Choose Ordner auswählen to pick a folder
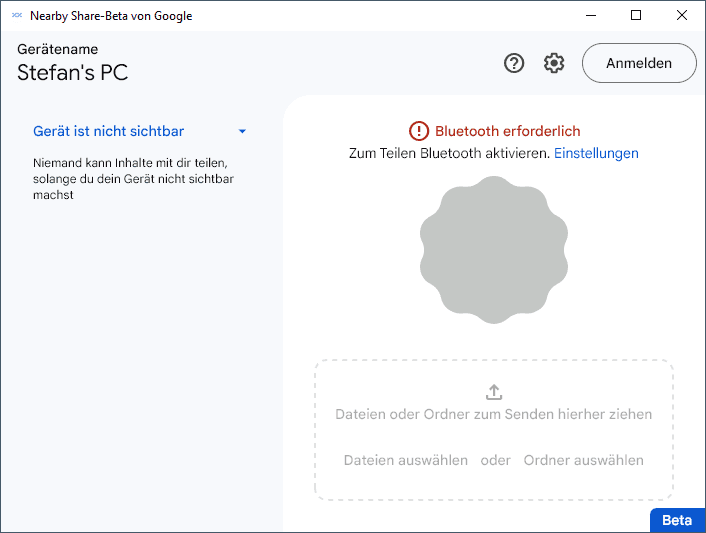The width and height of the screenshot is (706, 533). (583, 460)
